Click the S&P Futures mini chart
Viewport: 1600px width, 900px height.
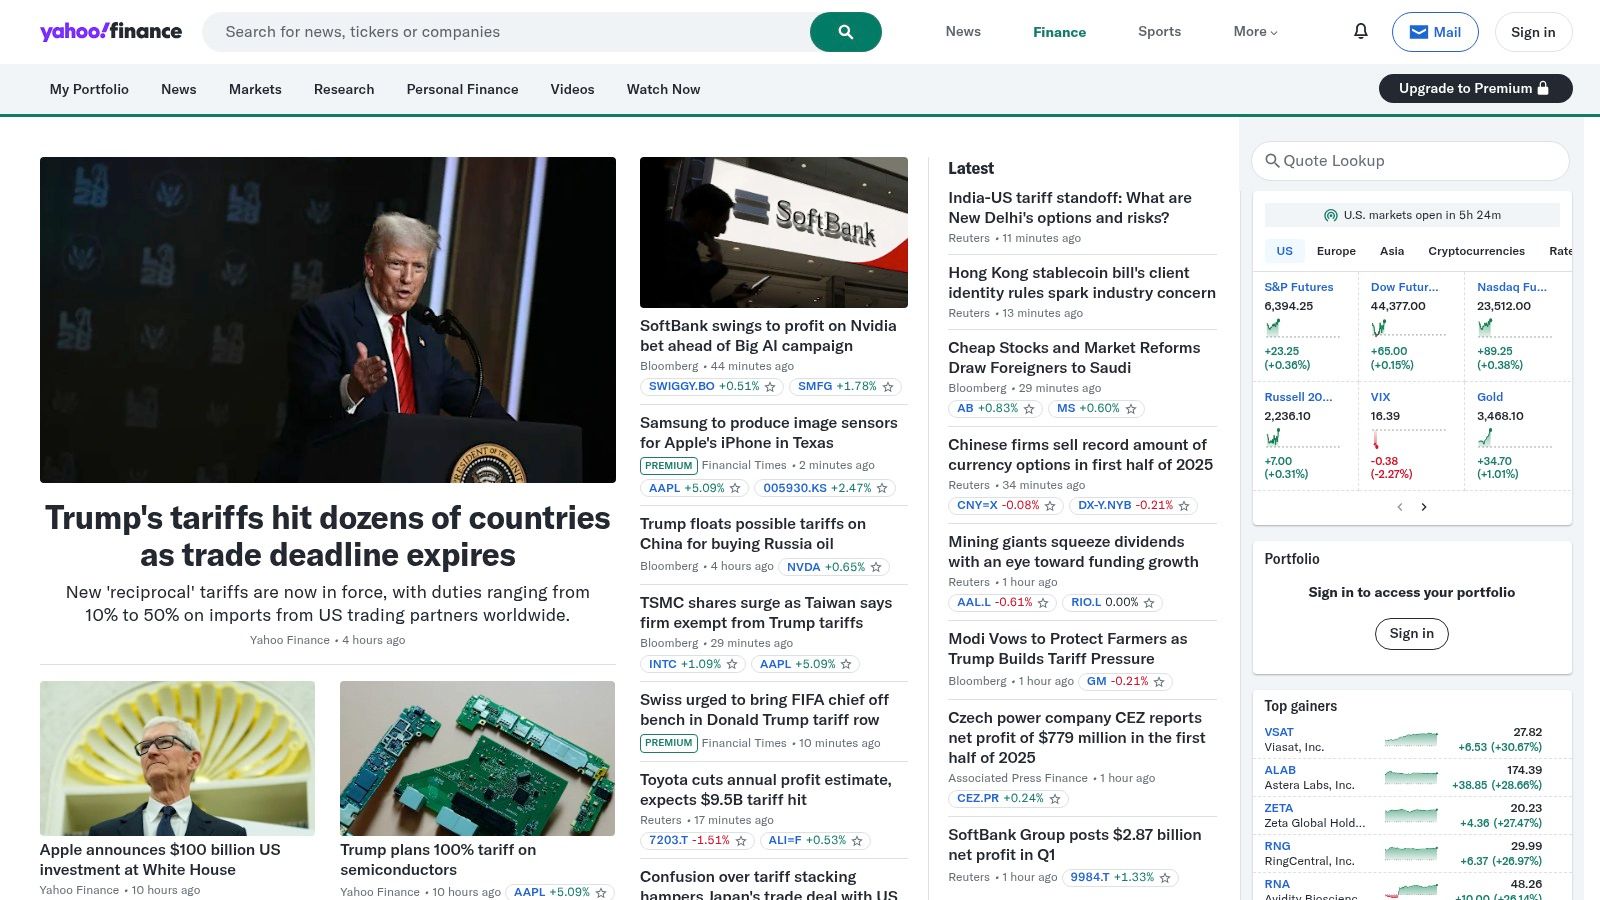[x=1302, y=328]
